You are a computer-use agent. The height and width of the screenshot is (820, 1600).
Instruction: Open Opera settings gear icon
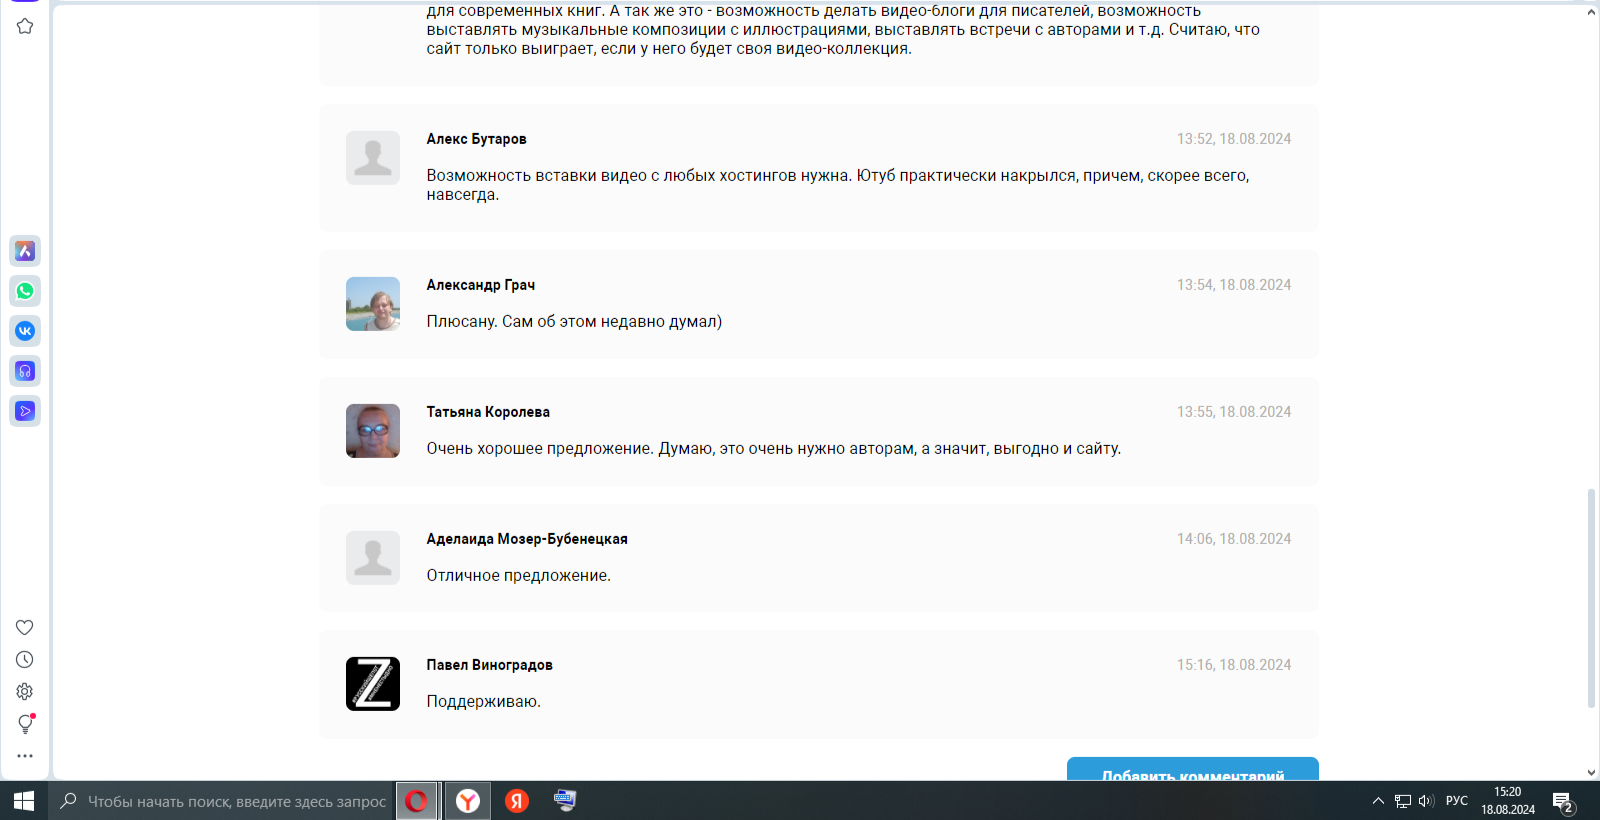(25, 691)
